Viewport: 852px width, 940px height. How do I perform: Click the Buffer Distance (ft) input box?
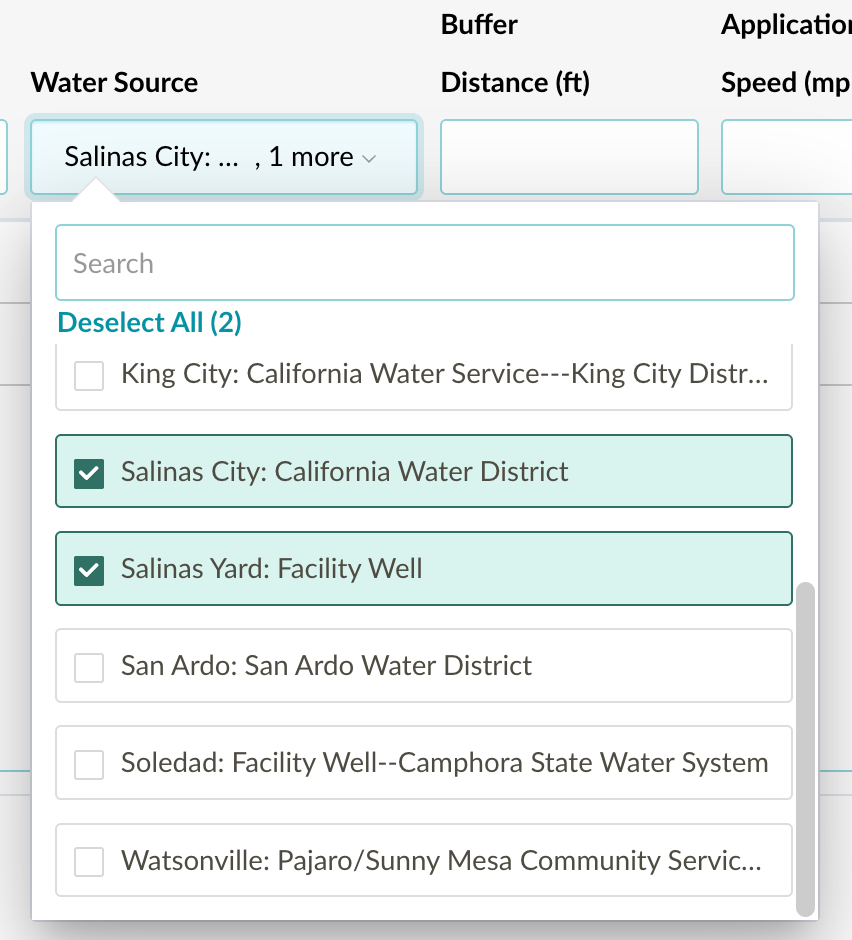click(x=568, y=158)
